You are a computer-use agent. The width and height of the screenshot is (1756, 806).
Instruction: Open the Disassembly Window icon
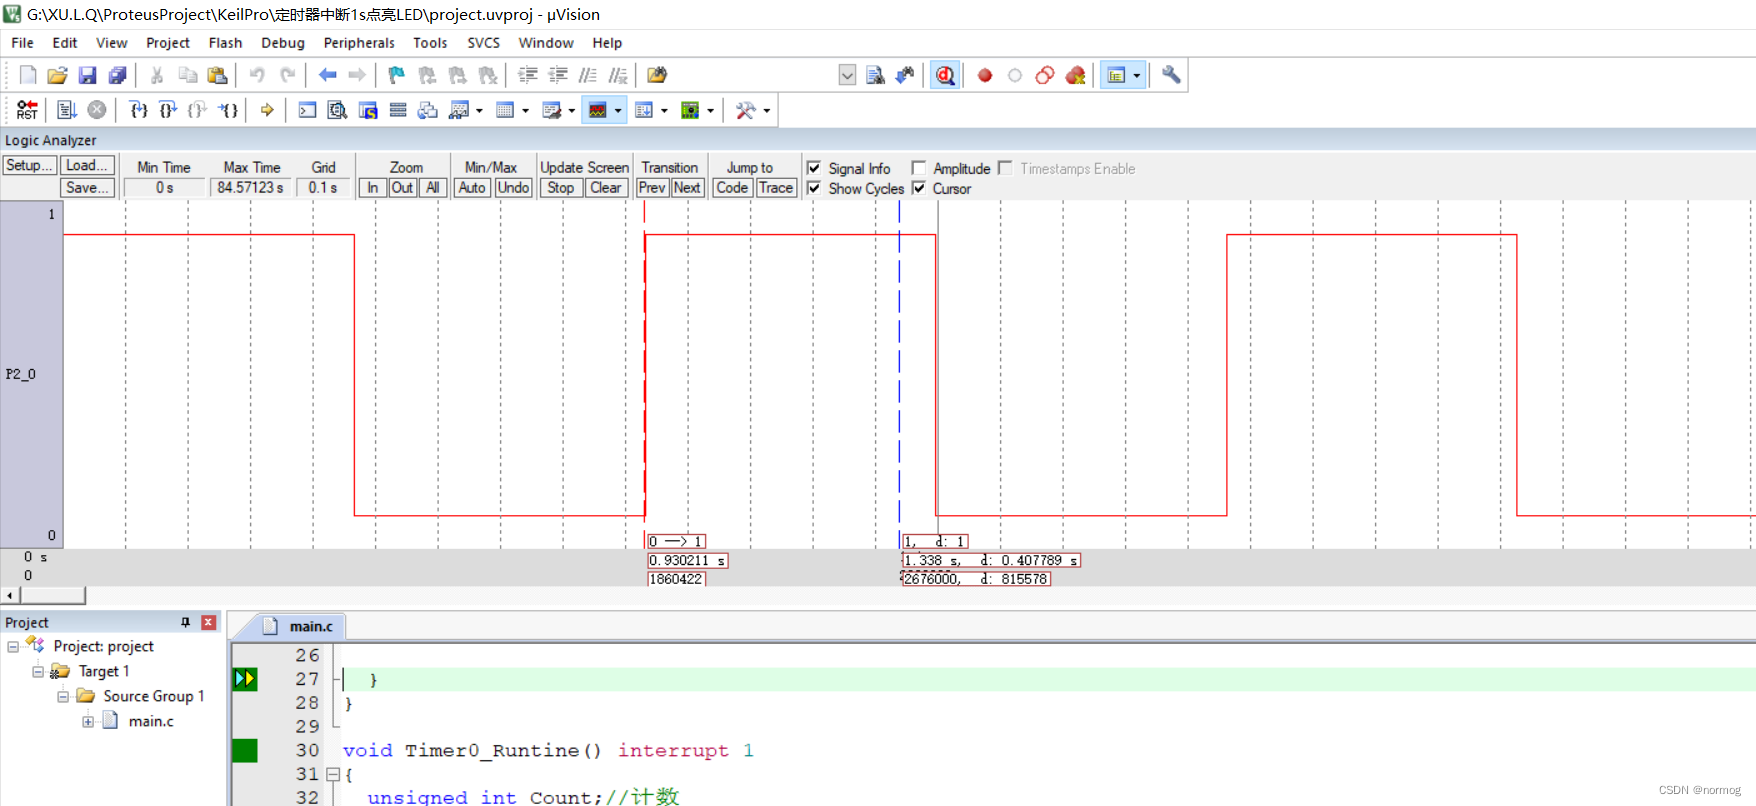point(338,110)
